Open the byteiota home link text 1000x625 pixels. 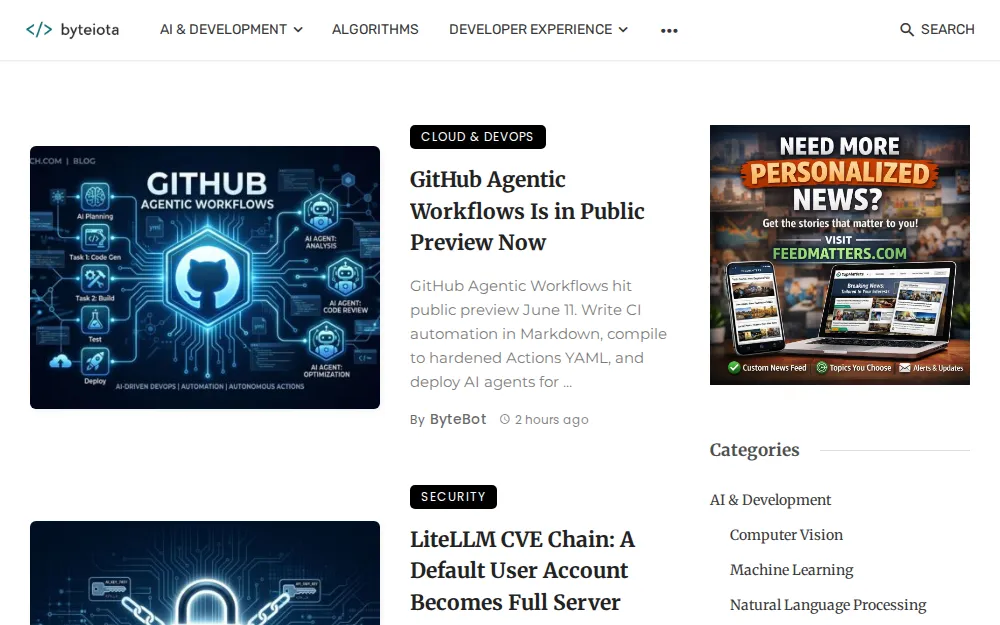coord(89,30)
